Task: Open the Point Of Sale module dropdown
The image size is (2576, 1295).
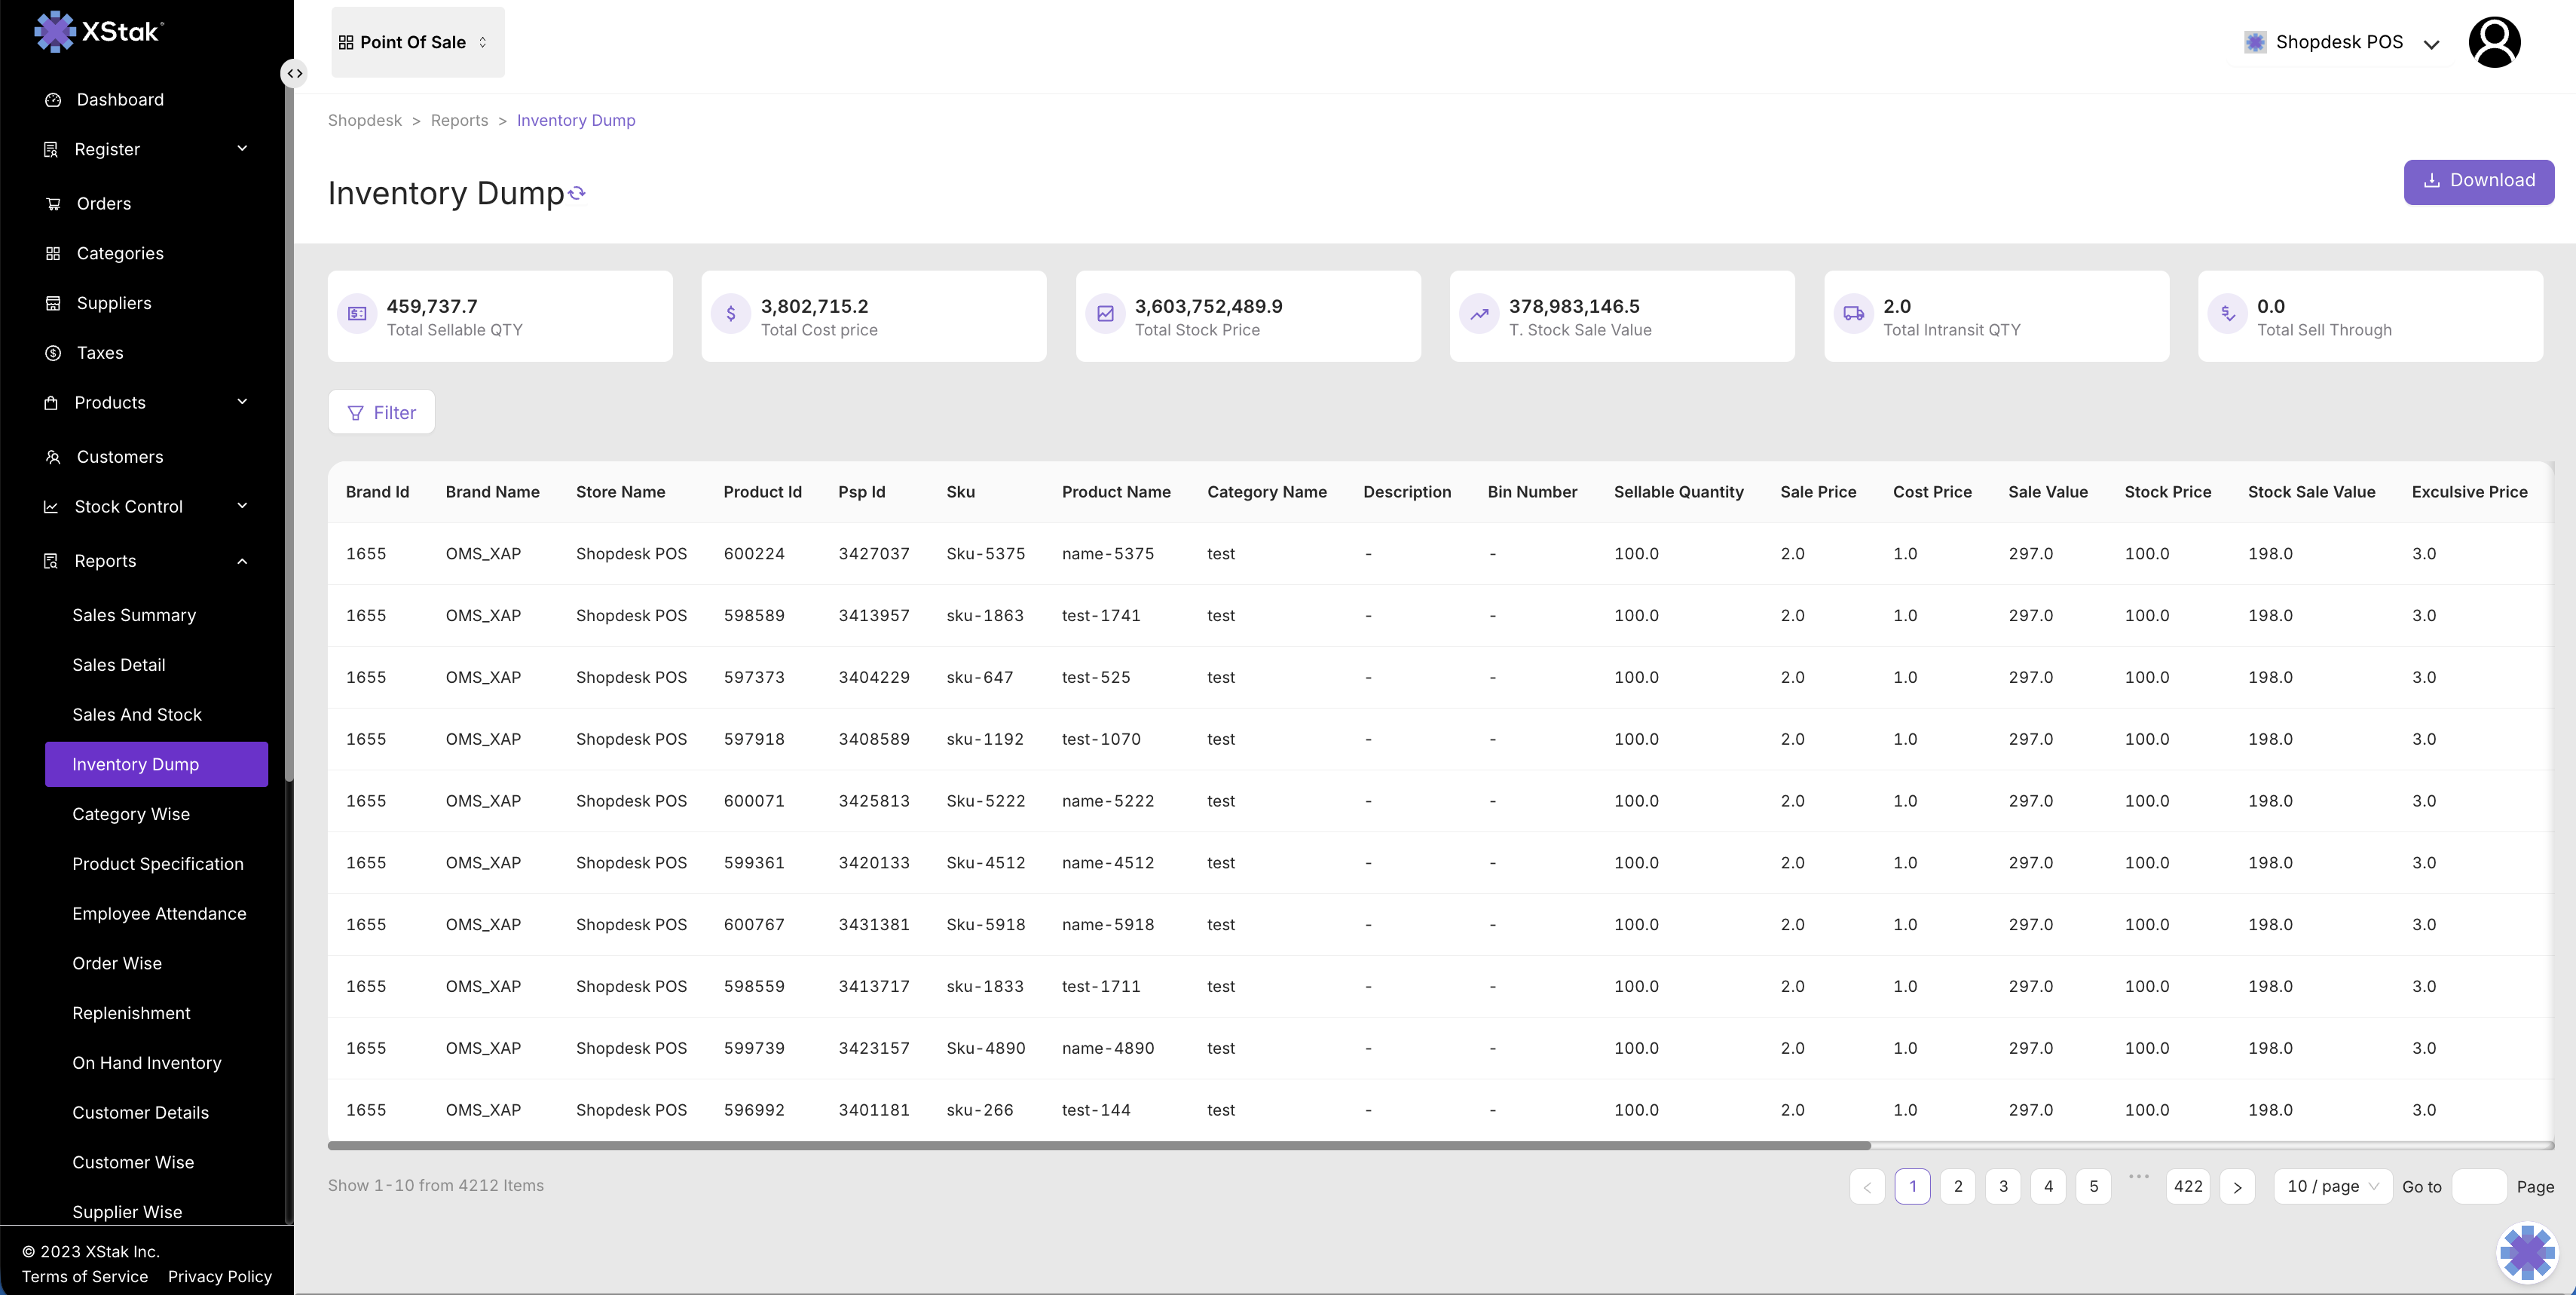Action: click(418, 42)
